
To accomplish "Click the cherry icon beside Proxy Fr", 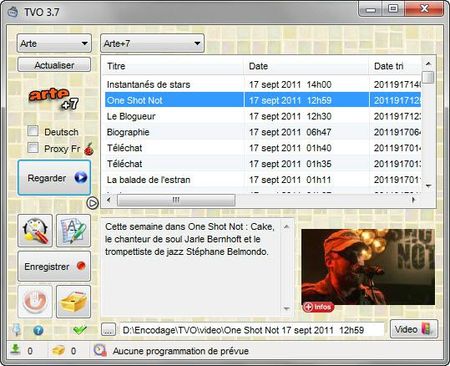I will click(x=89, y=149).
